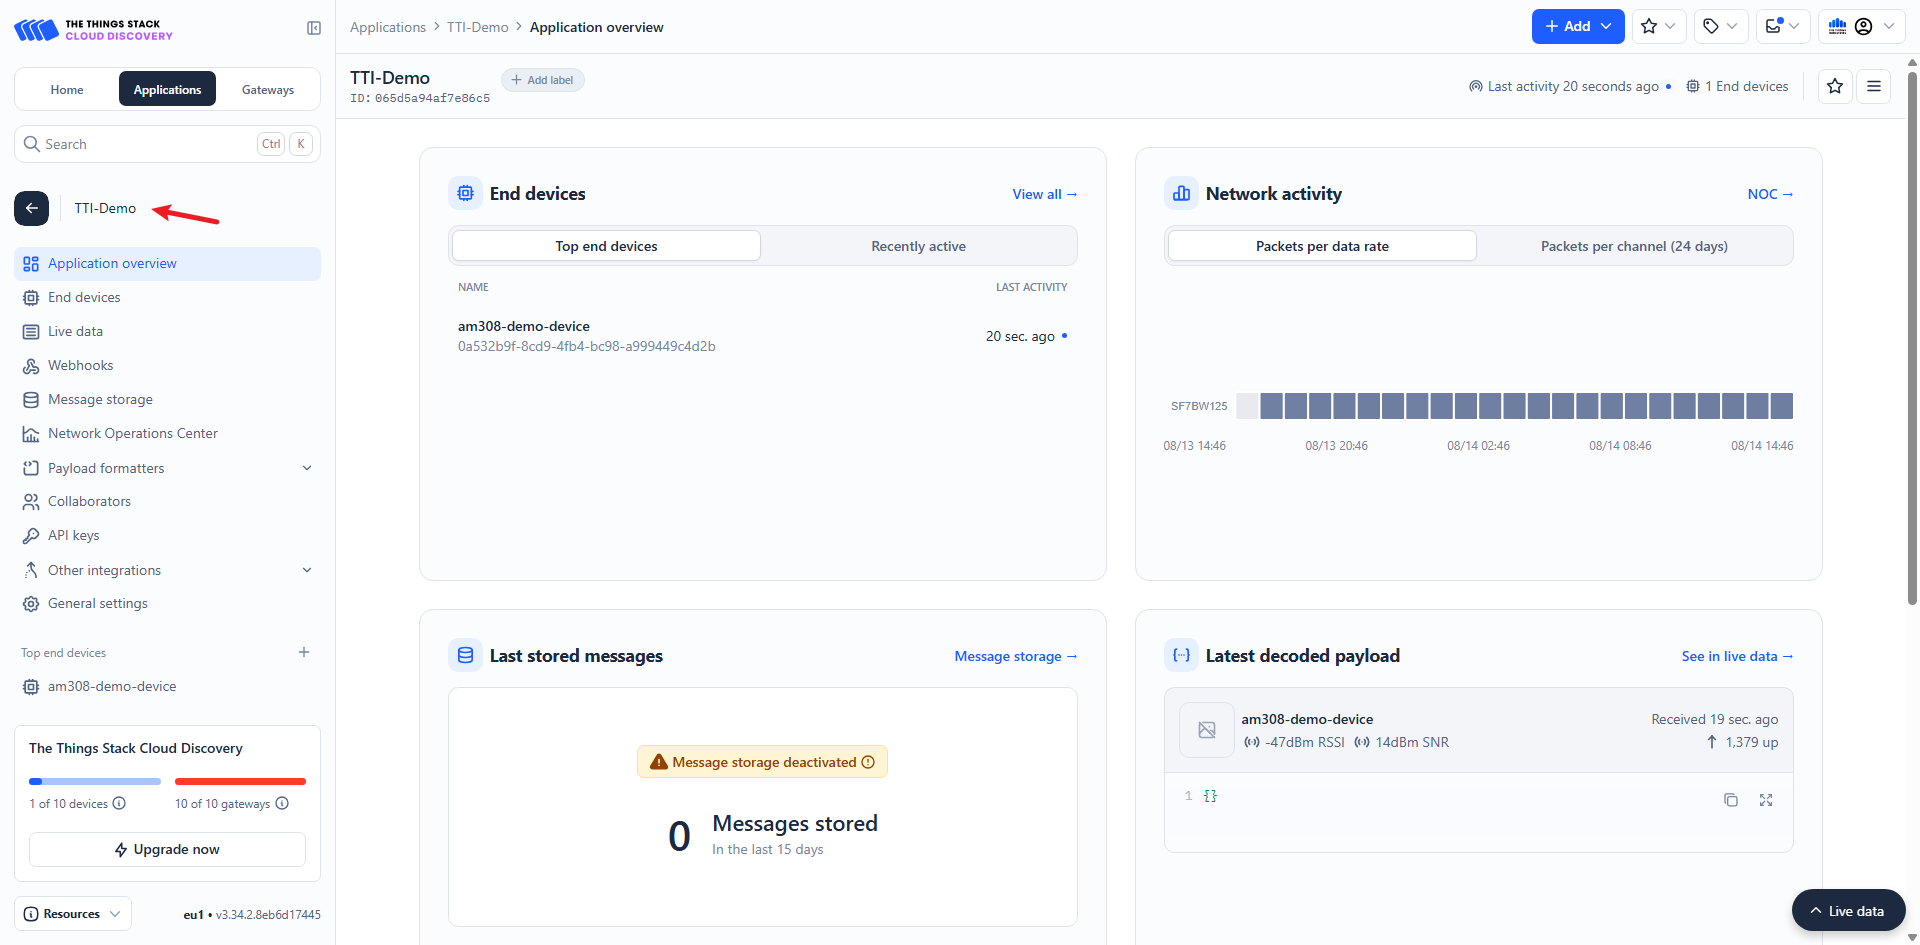
Task: Open the tag labels dropdown in top bar
Action: pos(1721,26)
